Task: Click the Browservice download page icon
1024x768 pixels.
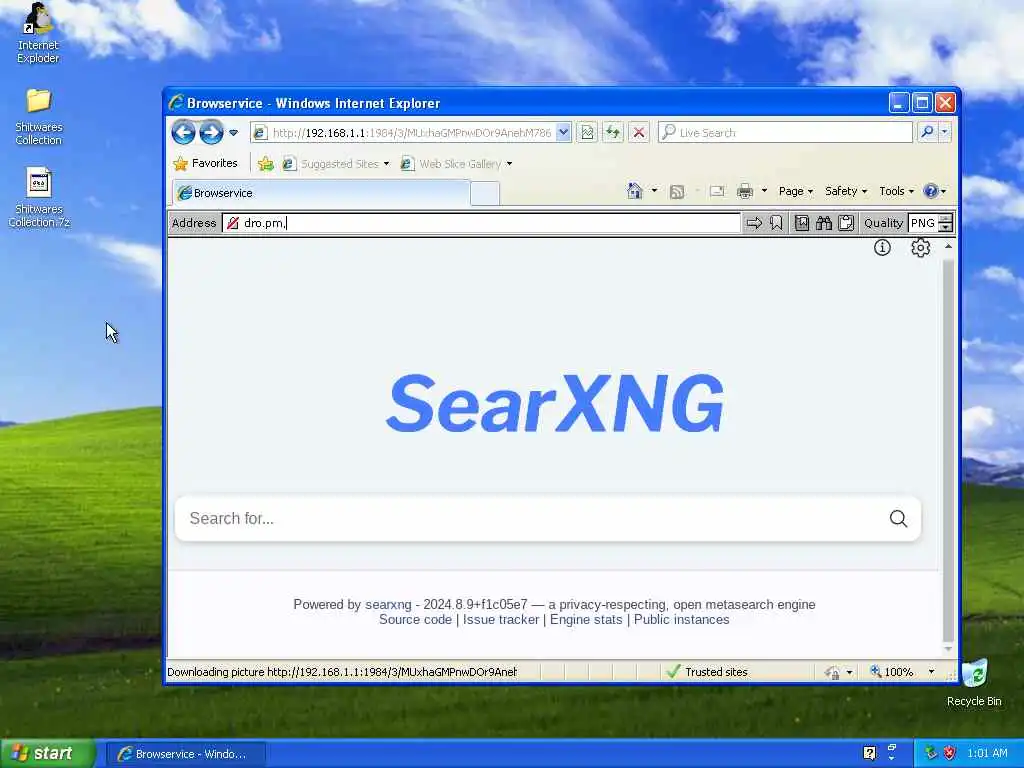Action: click(802, 223)
